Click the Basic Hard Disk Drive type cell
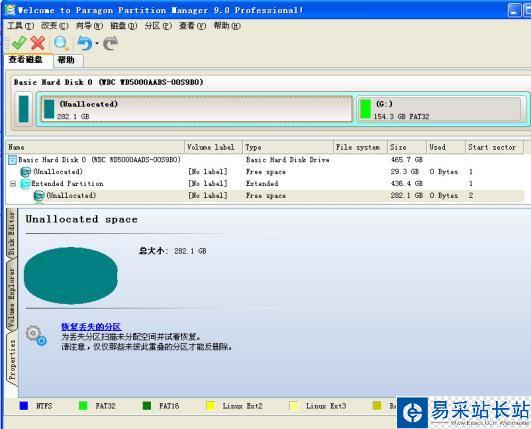 pyautogui.click(x=288, y=159)
